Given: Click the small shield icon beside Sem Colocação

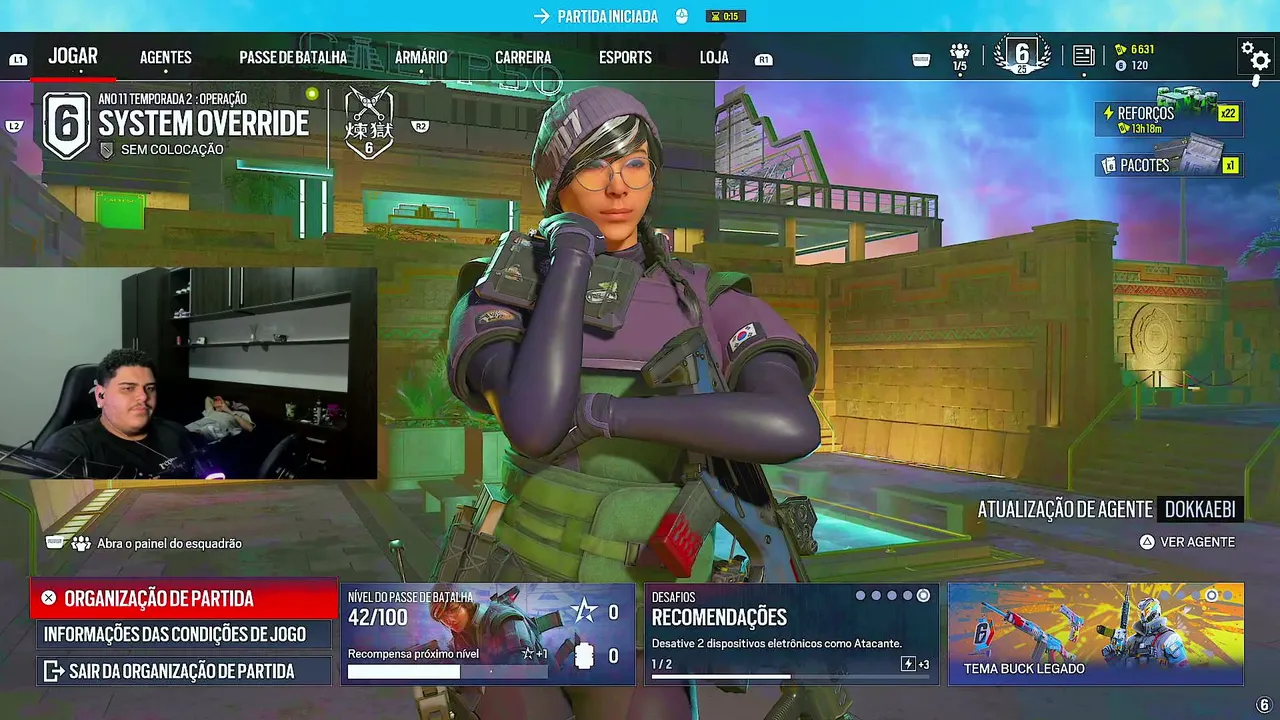Looking at the screenshot, I should pyautogui.click(x=107, y=150).
